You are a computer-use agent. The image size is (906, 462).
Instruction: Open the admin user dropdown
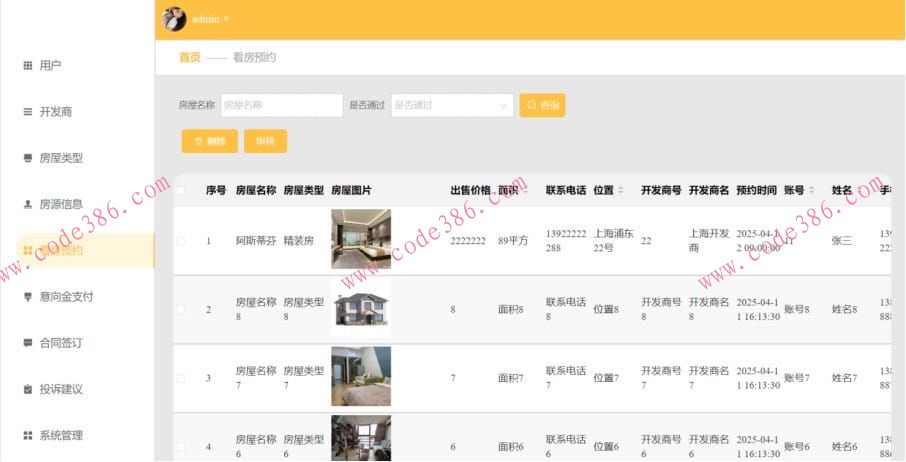(211, 20)
